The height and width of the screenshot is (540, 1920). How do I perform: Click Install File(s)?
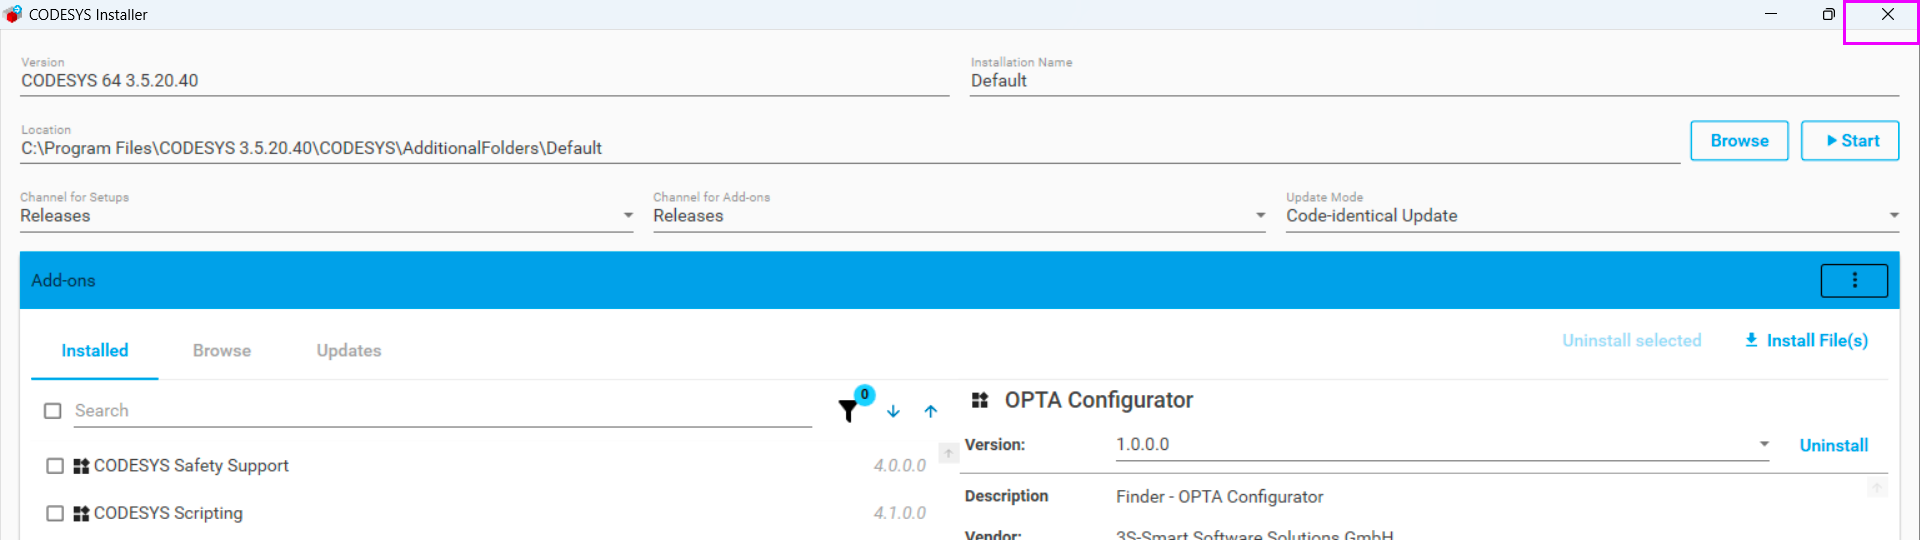coord(1806,341)
